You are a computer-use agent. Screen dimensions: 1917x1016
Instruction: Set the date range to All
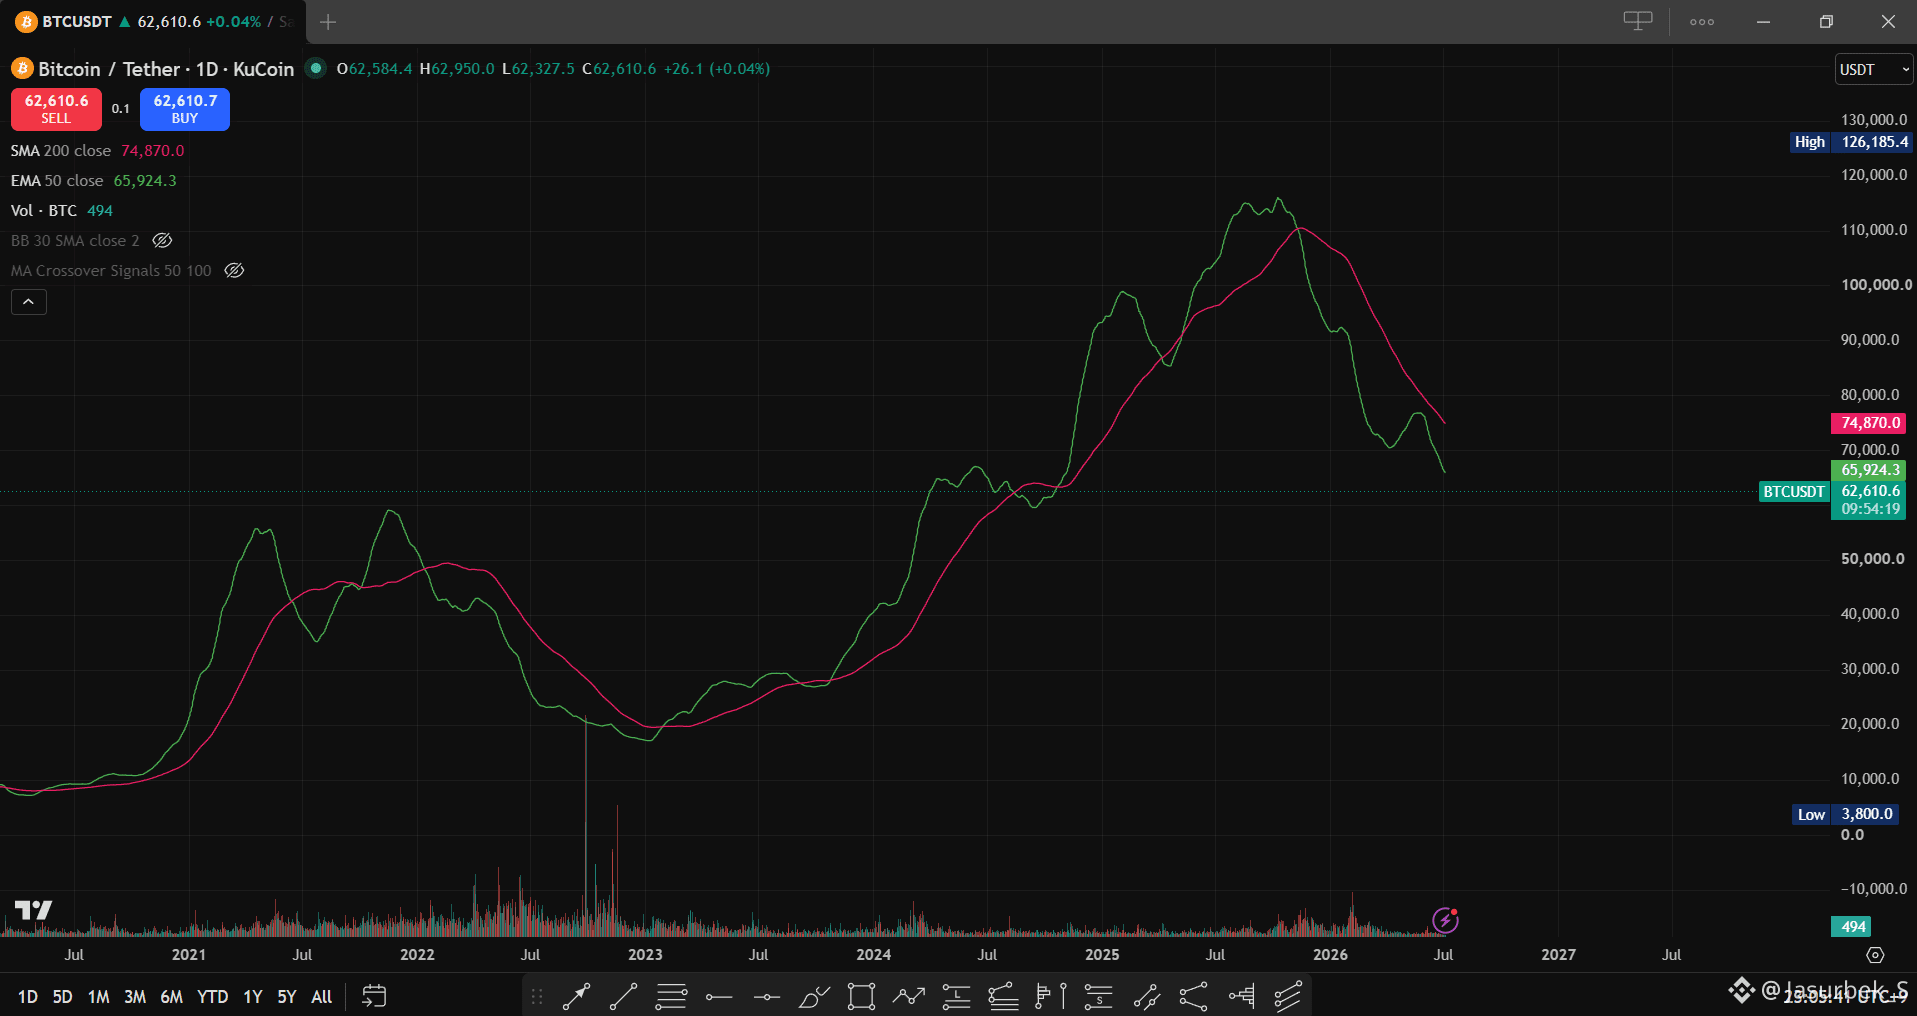tap(322, 996)
